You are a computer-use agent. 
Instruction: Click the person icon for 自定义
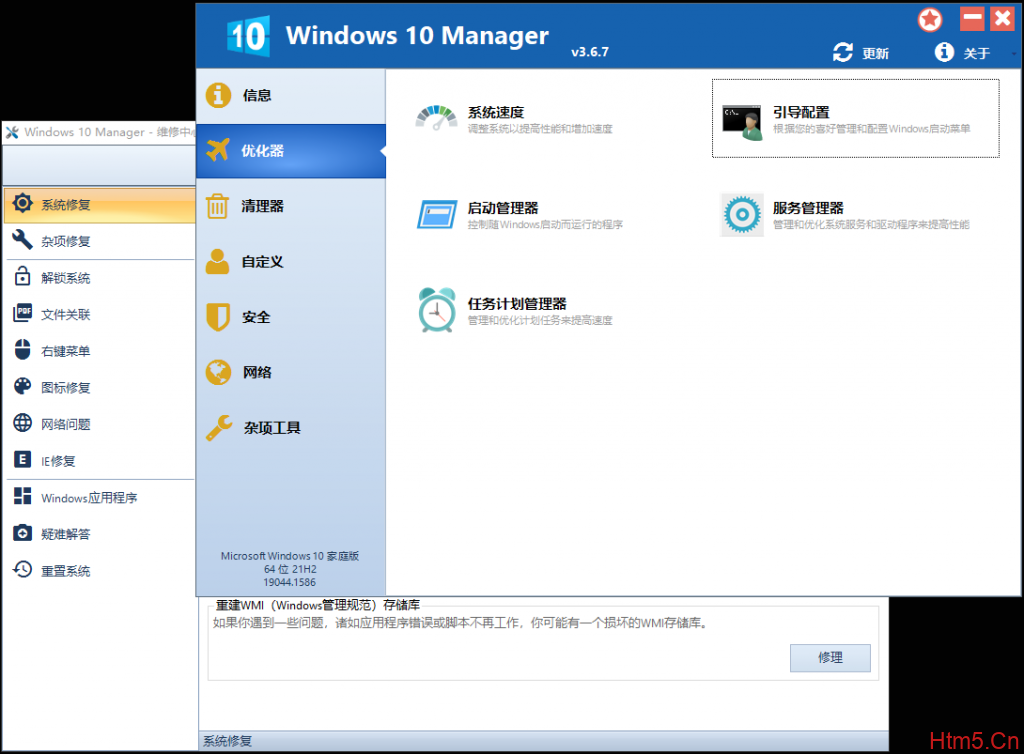click(x=217, y=262)
